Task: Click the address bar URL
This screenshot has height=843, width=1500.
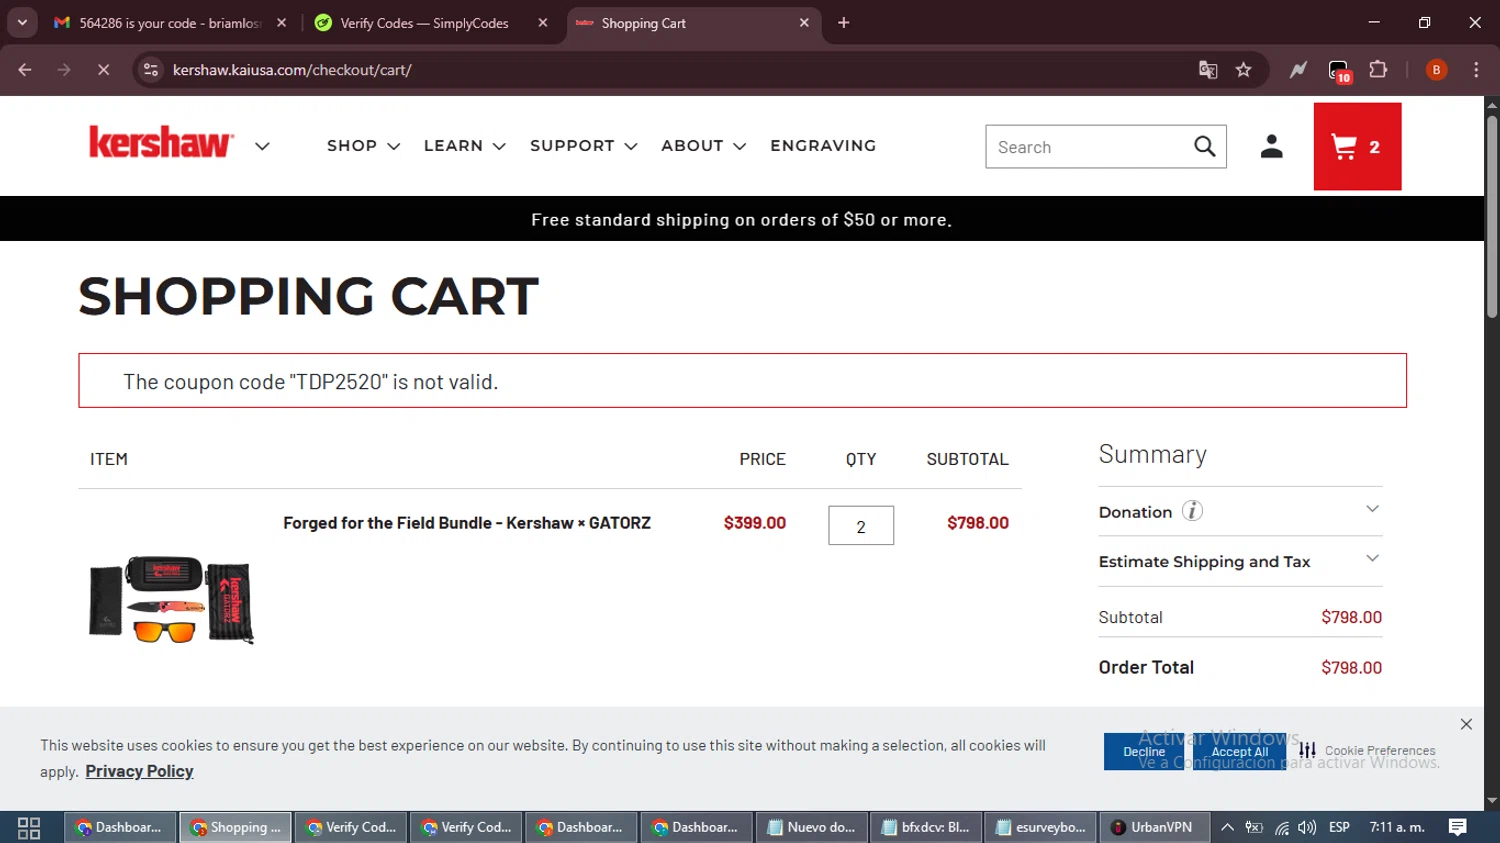Action: coord(292,70)
